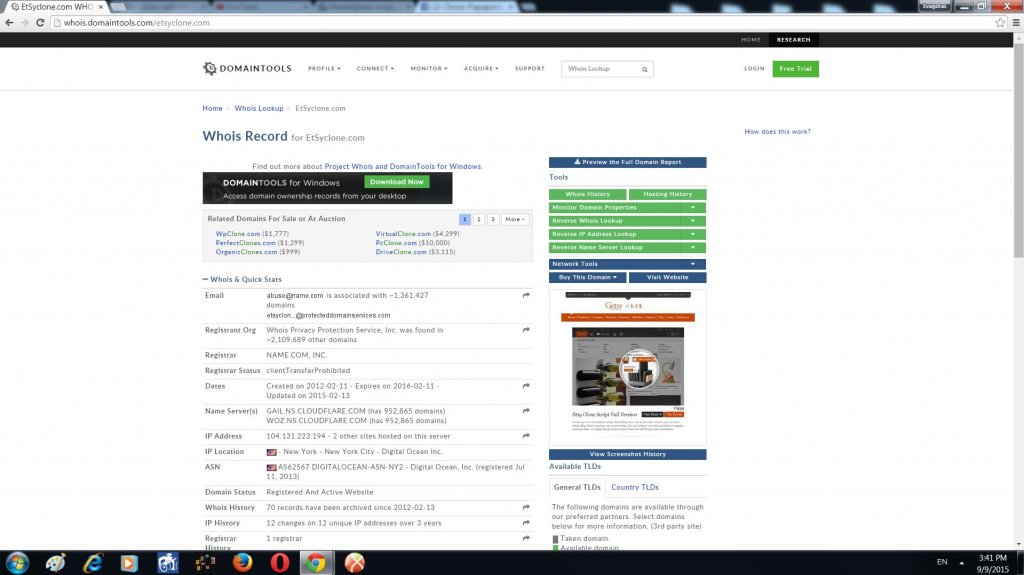Click share arrow in Whois History row
The width and height of the screenshot is (1024, 575).
pos(526,507)
